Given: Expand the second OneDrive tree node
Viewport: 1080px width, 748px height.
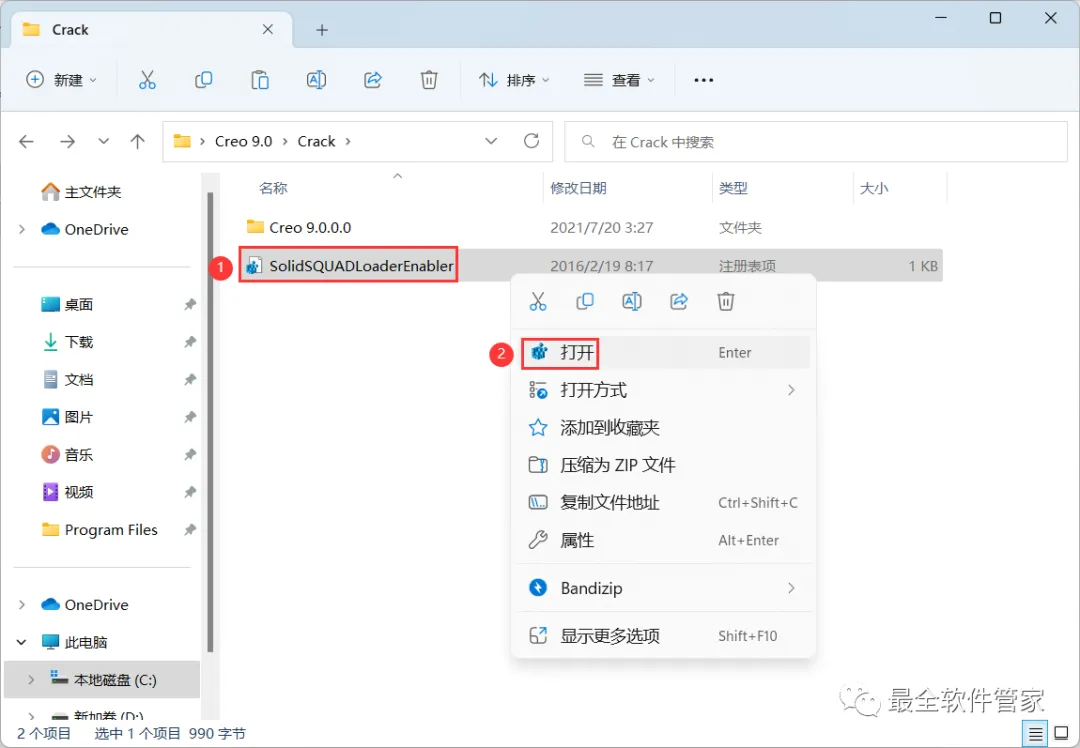Looking at the screenshot, I should coord(22,605).
